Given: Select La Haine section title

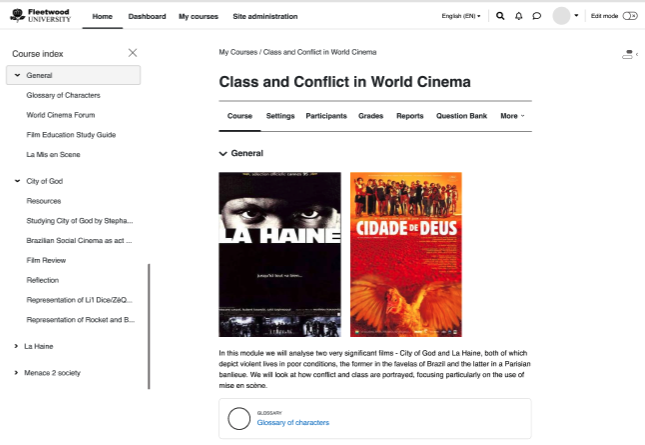Looking at the screenshot, I should tap(38, 346).
